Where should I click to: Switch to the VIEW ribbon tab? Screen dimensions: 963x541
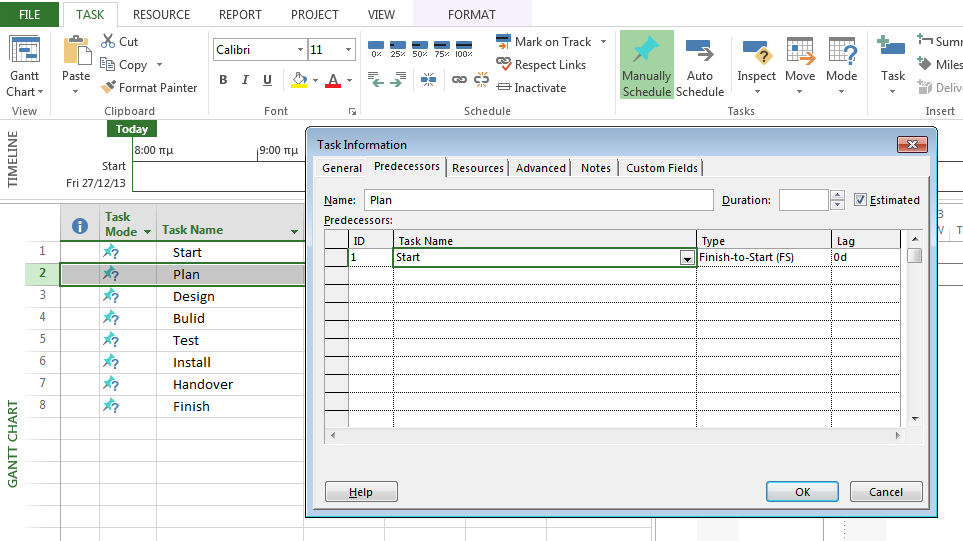381,14
